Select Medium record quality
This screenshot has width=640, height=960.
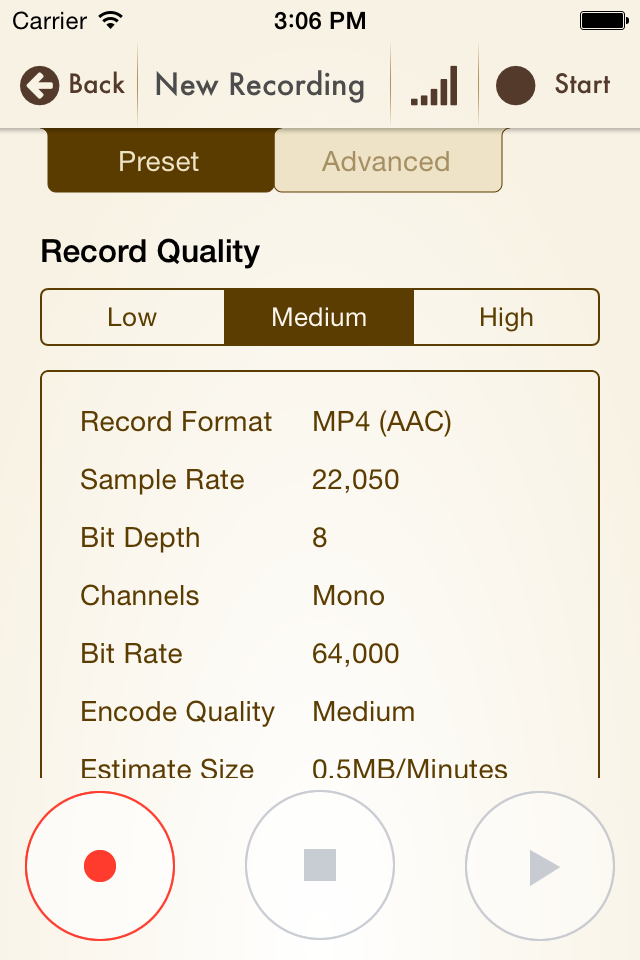[319, 317]
